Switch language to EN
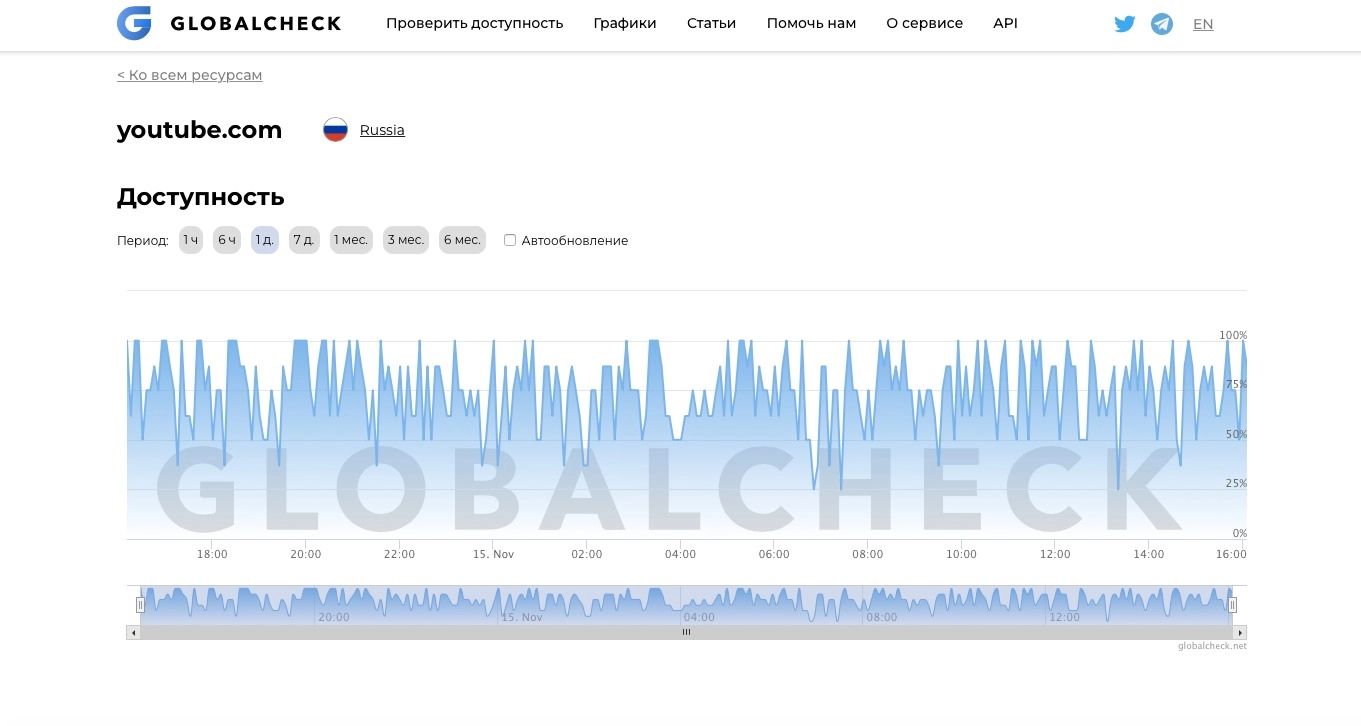The height and width of the screenshot is (726, 1361). (1203, 24)
